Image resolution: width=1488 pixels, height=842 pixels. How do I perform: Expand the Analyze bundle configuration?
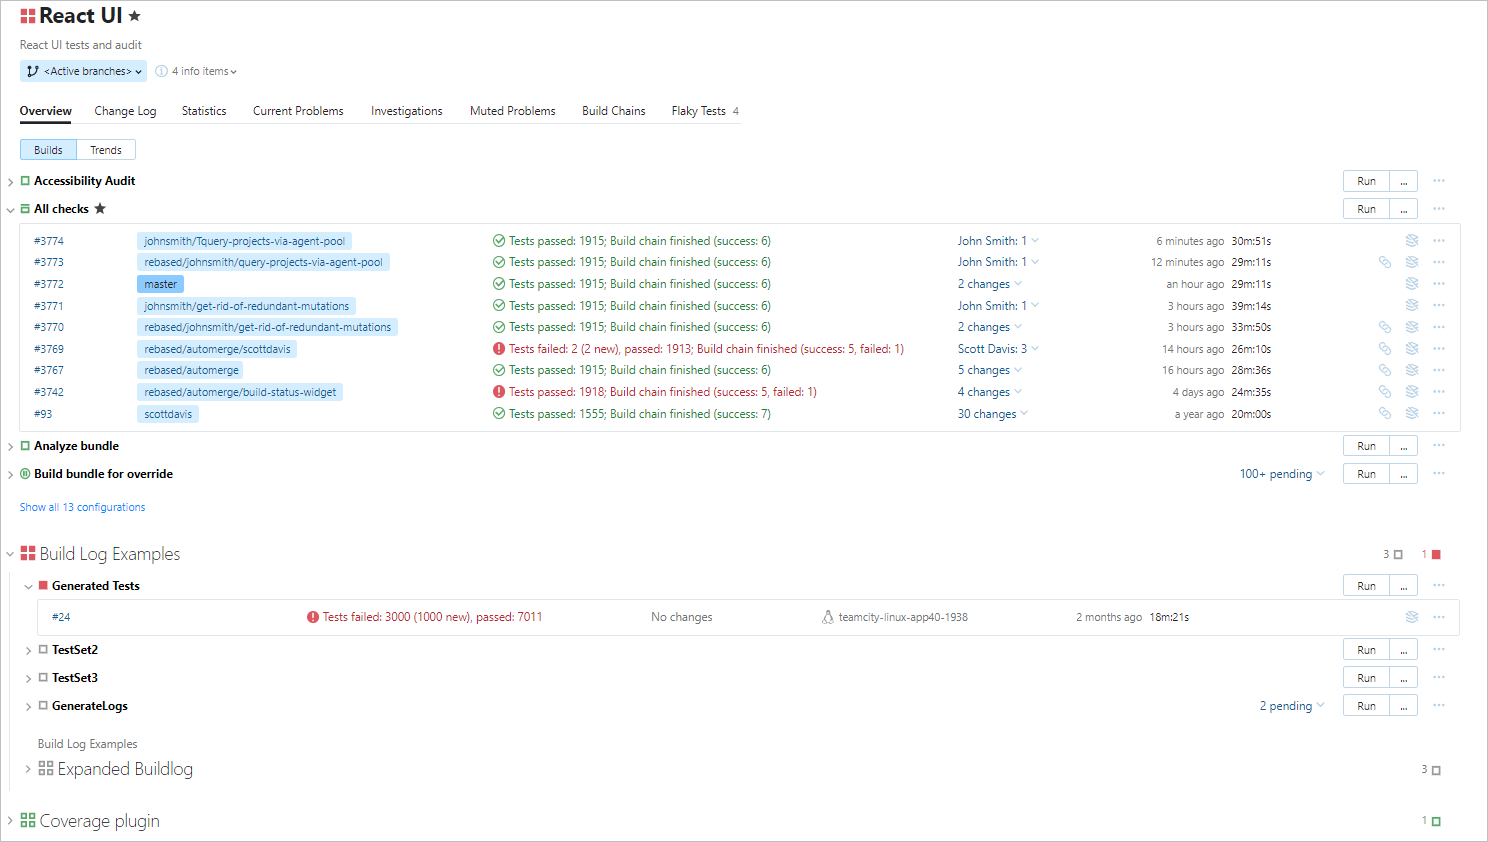pyautogui.click(x=10, y=447)
